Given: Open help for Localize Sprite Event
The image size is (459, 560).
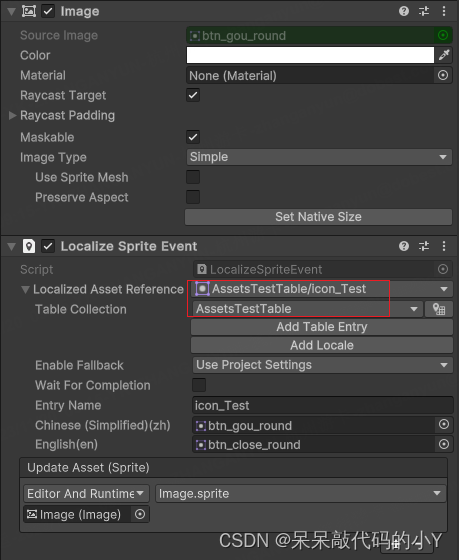Looking at the screenshot, I should tap(404, 246).
